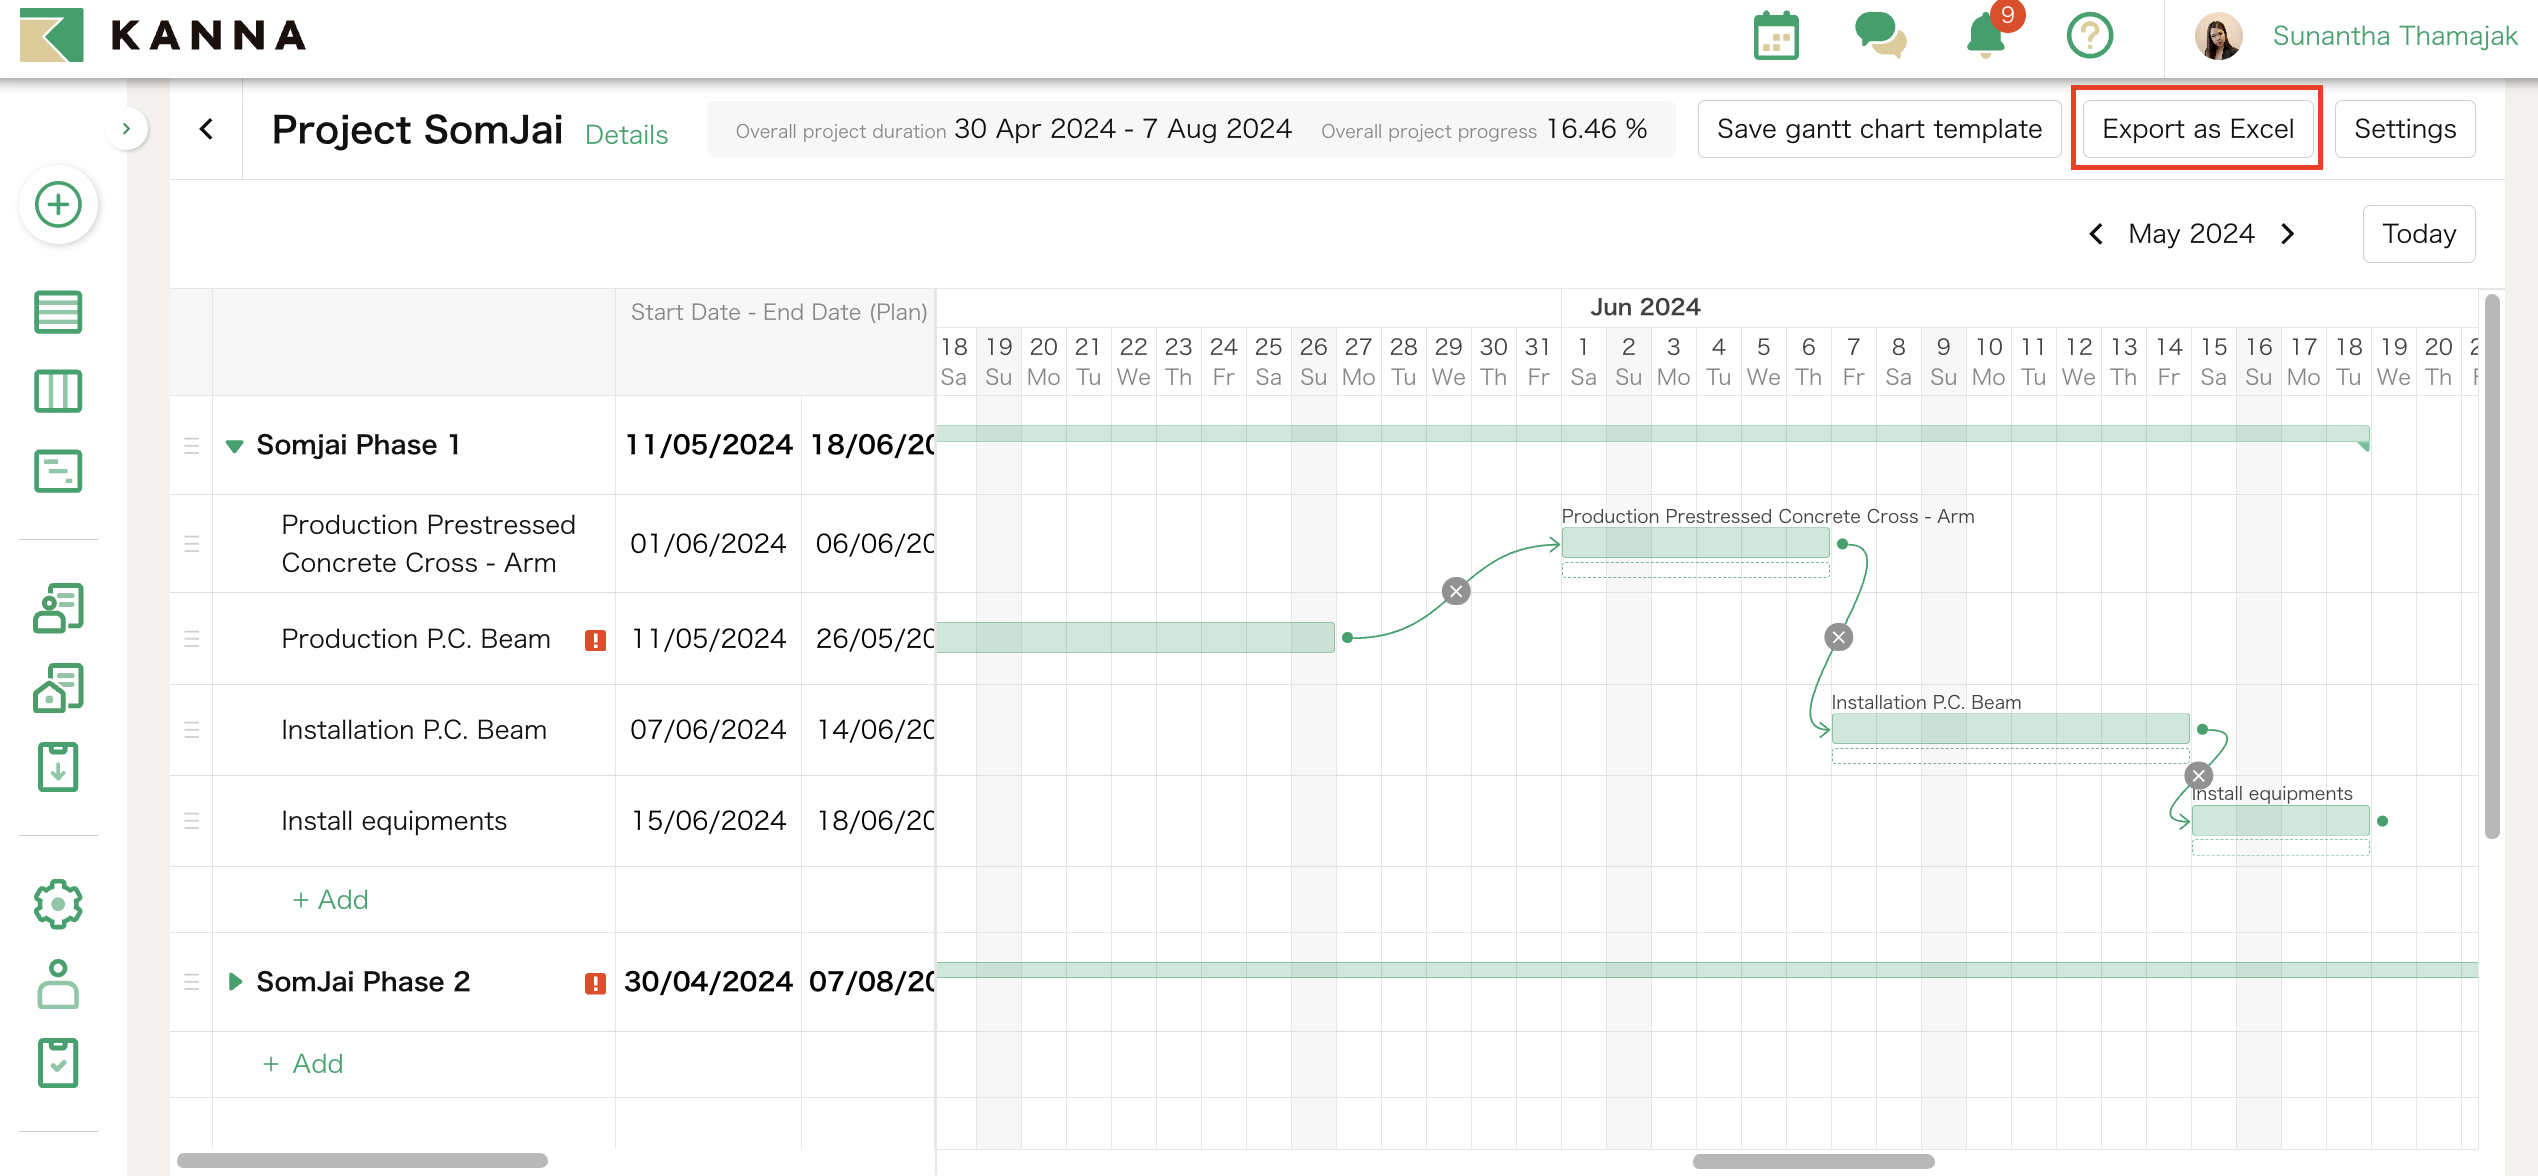Click Add under Somjai Phase 1 tasks
The image size is (2538, 1176).
[x=330, y=899]
